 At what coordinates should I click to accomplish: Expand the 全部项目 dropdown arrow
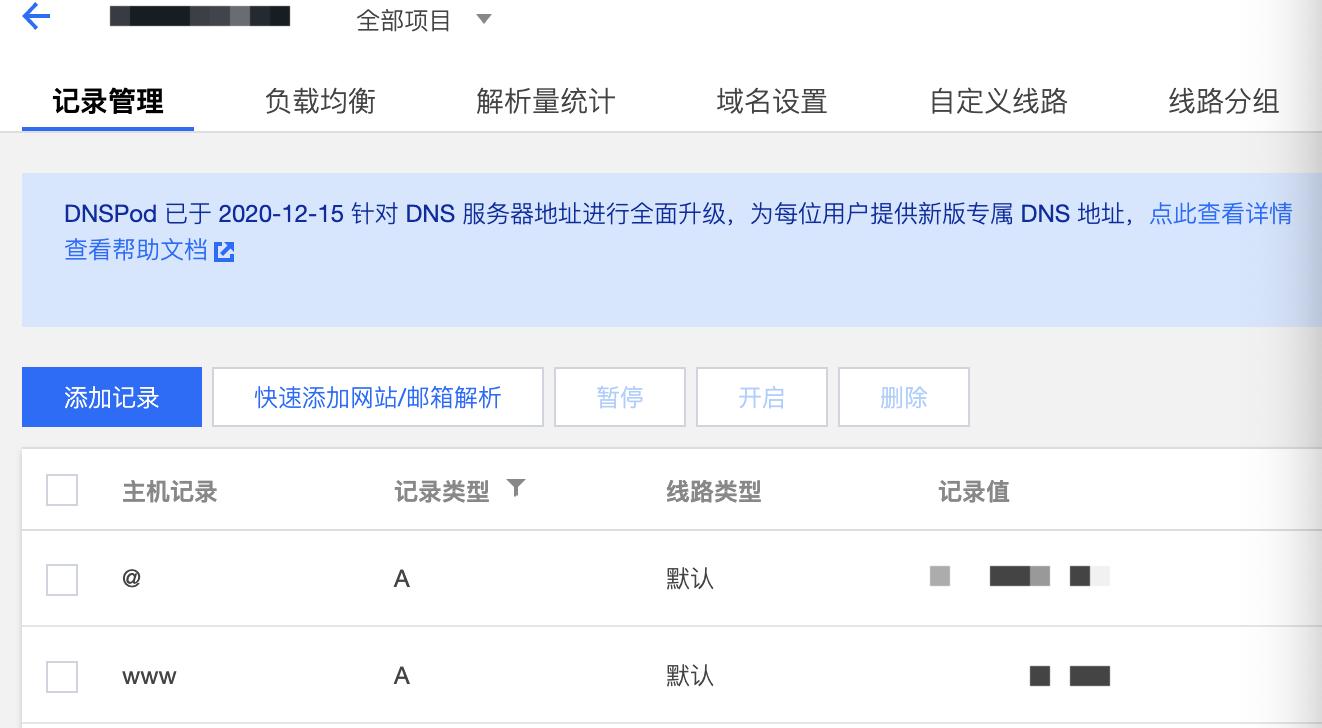pyautogui.click(x=484, y=19)
